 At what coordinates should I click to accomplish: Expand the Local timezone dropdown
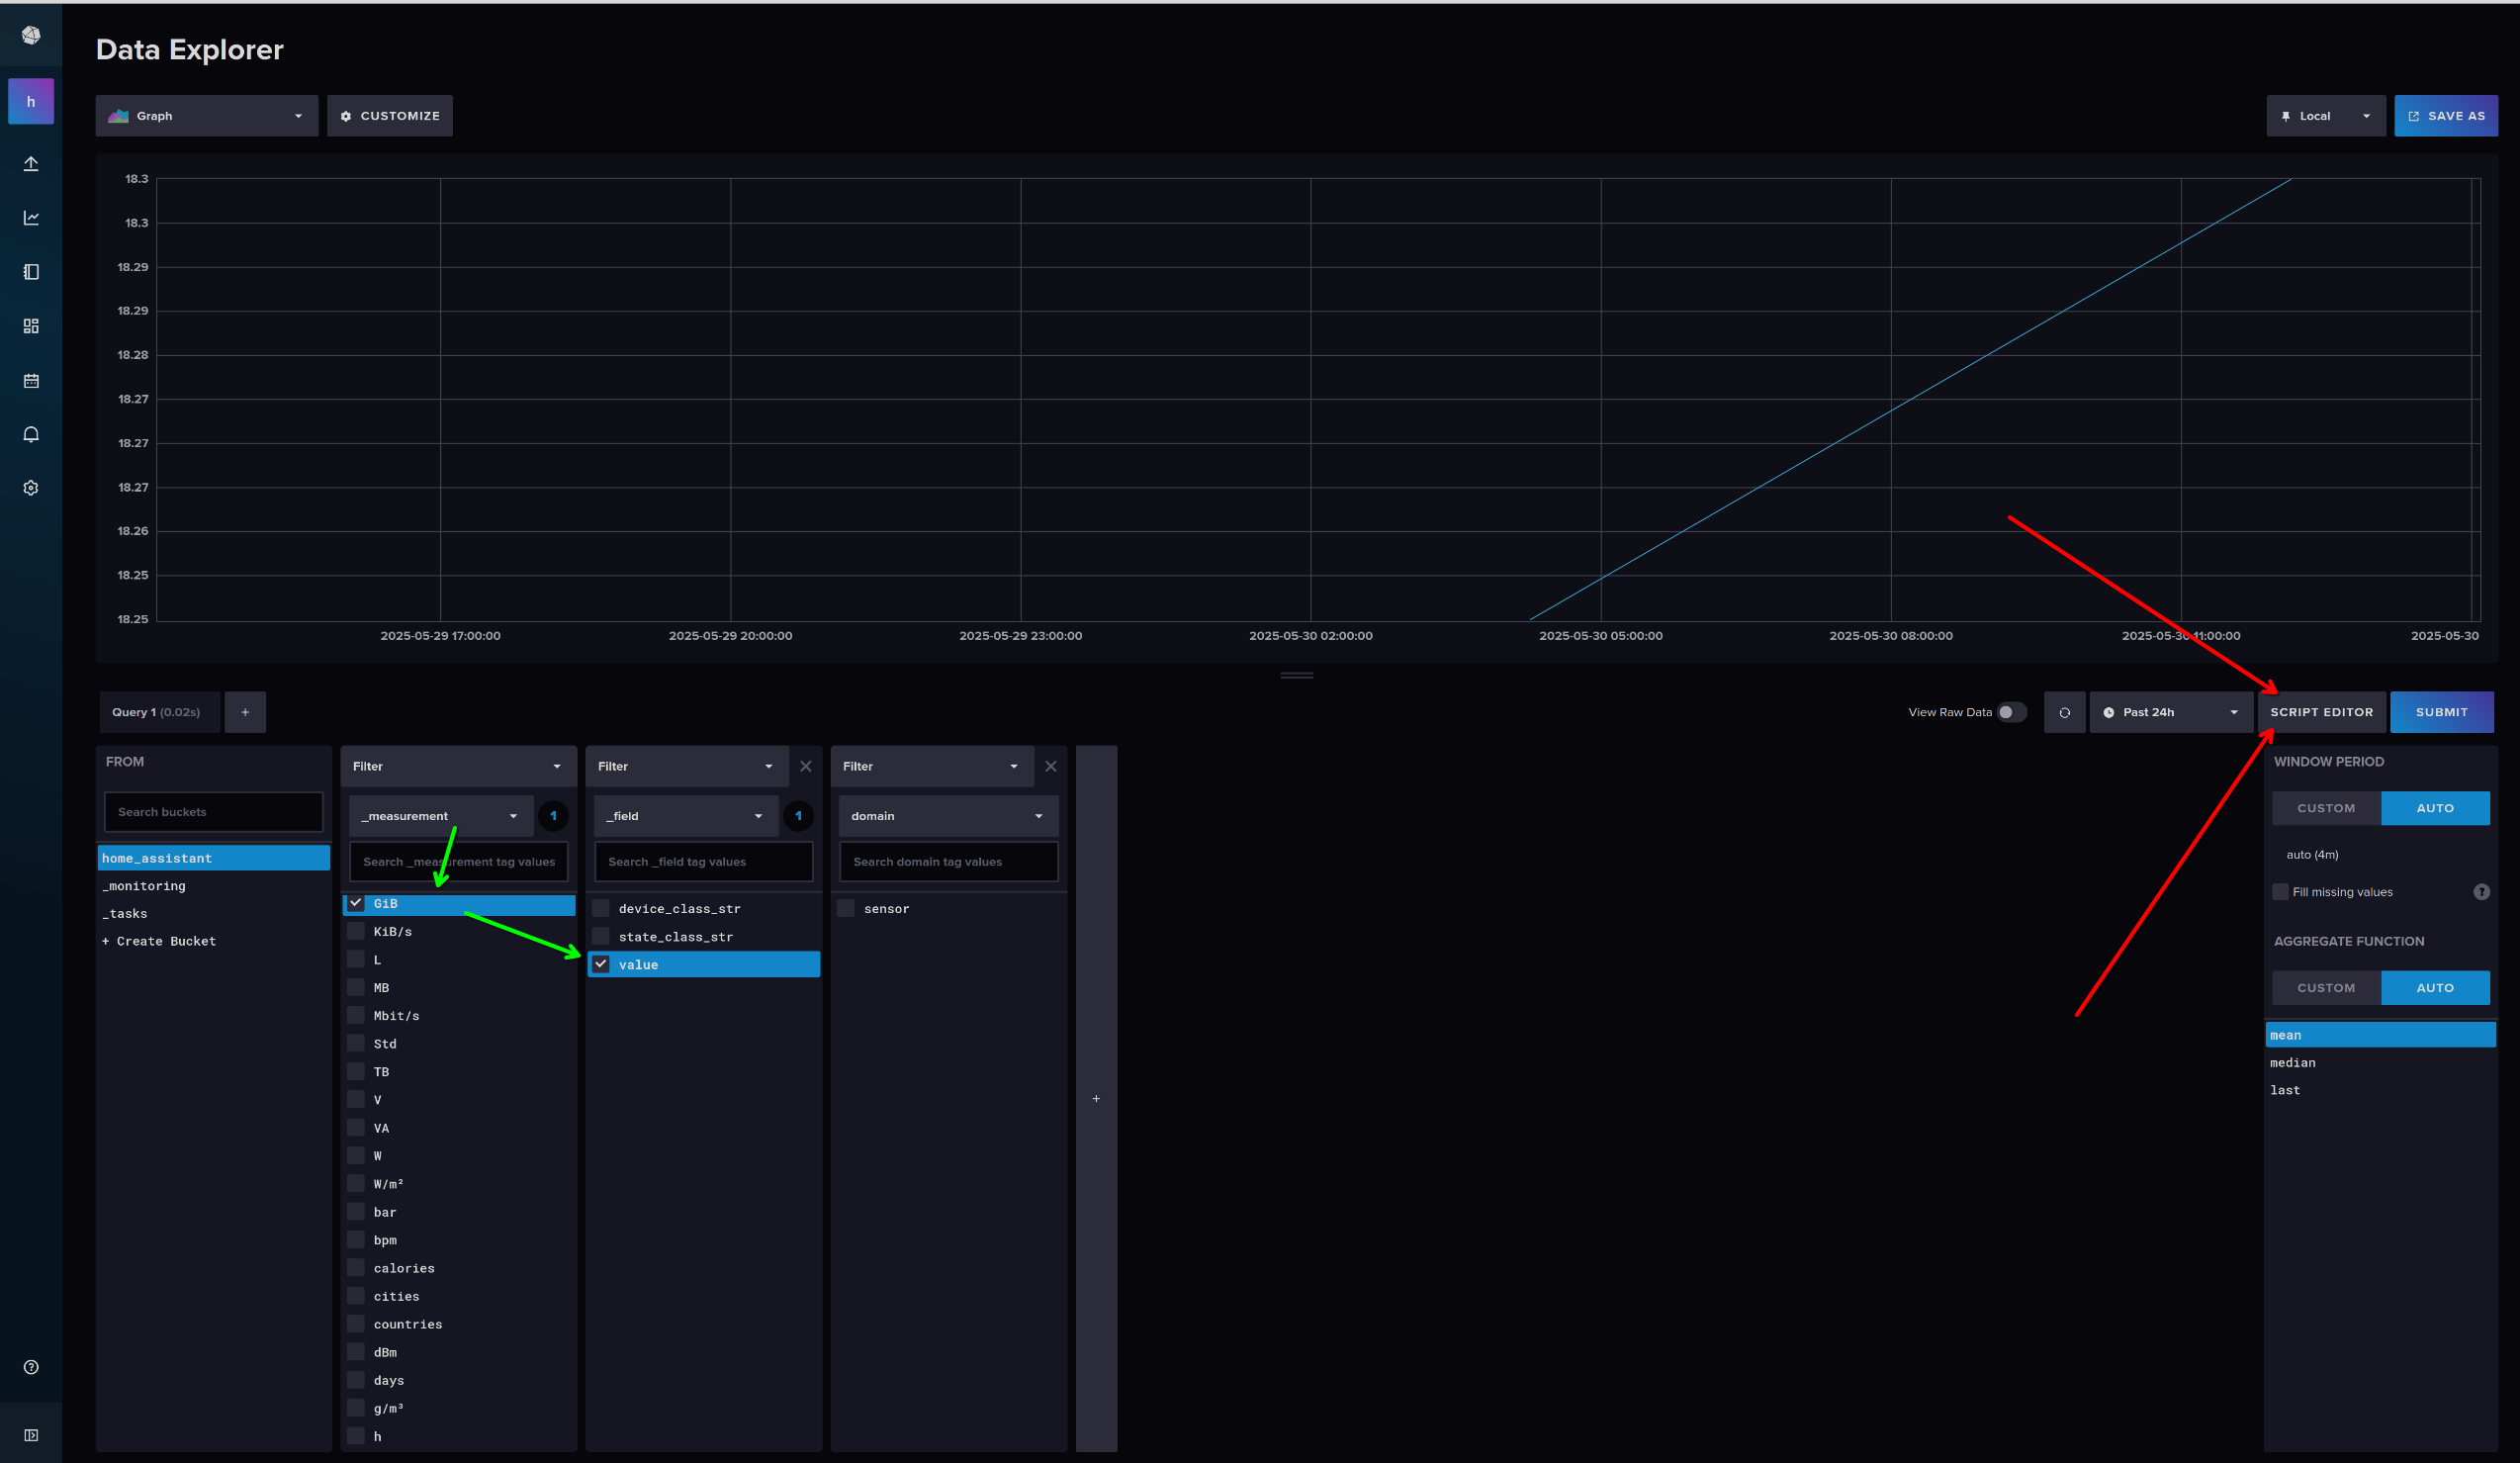[2325, 116]
